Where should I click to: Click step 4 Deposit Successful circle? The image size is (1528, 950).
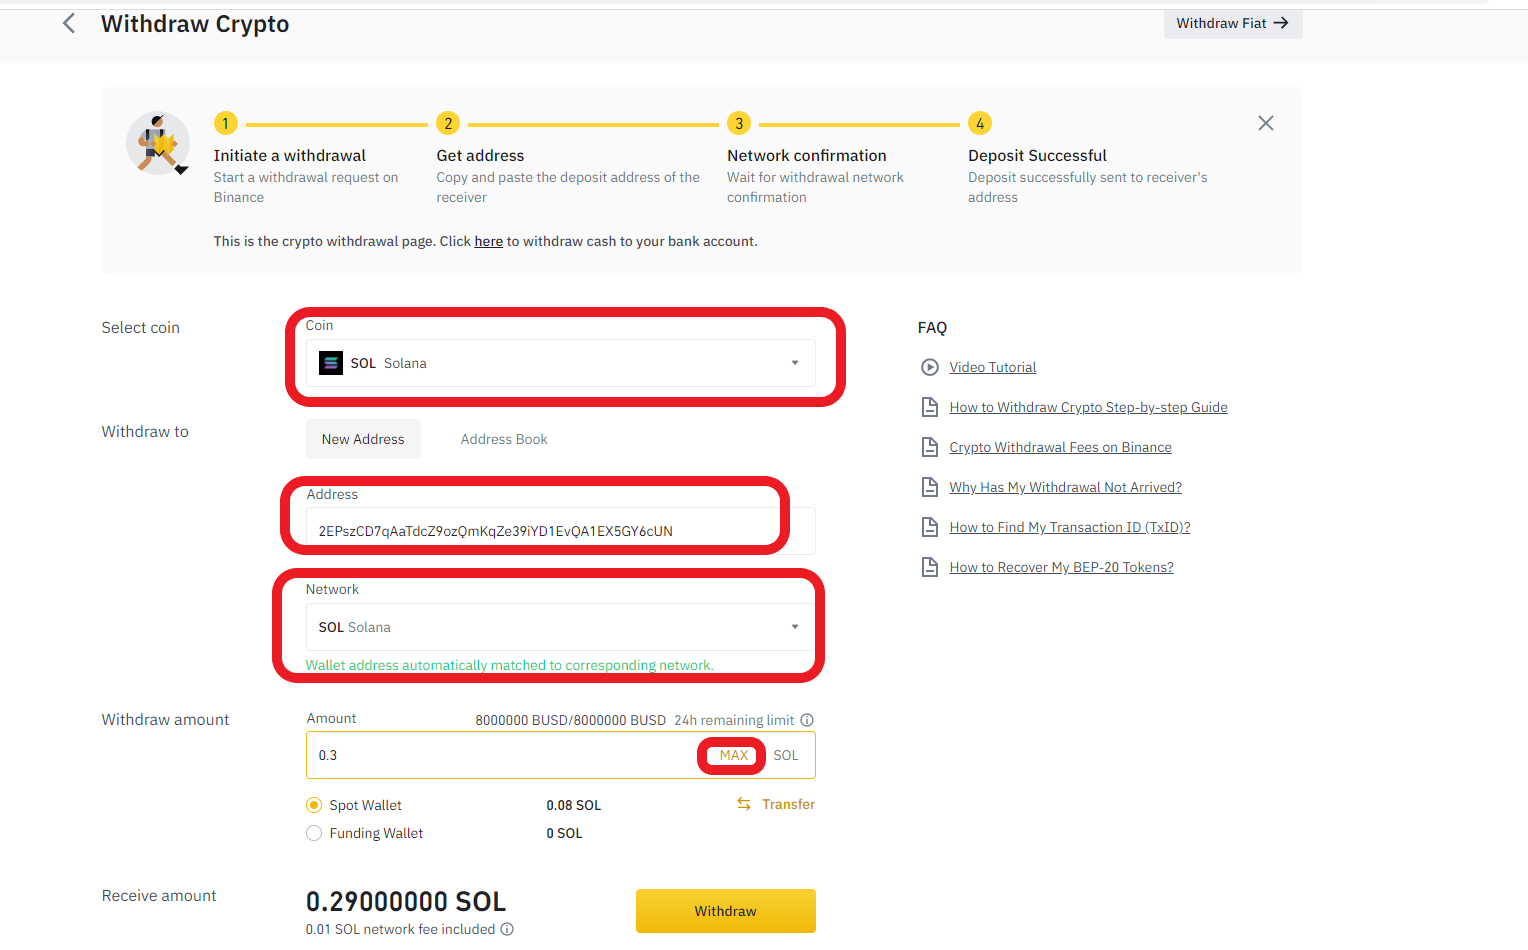coord(980,123)
